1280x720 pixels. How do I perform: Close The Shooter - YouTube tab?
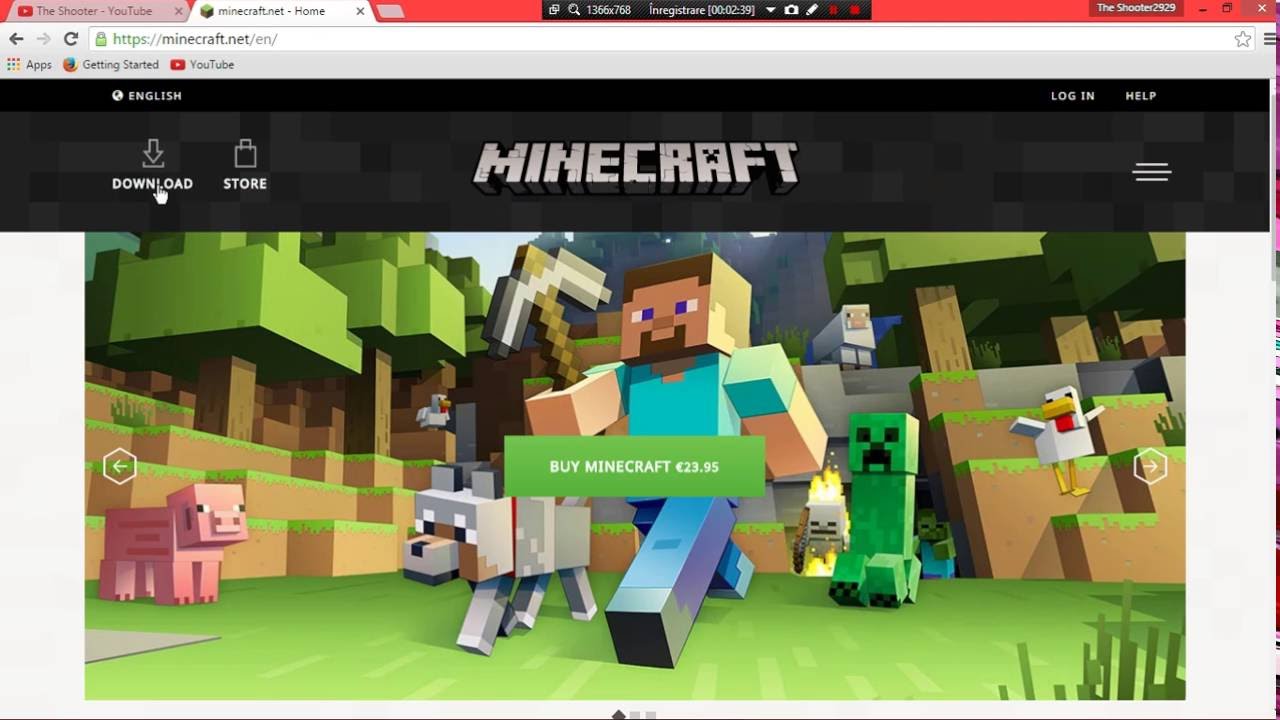tap(177, 11)
